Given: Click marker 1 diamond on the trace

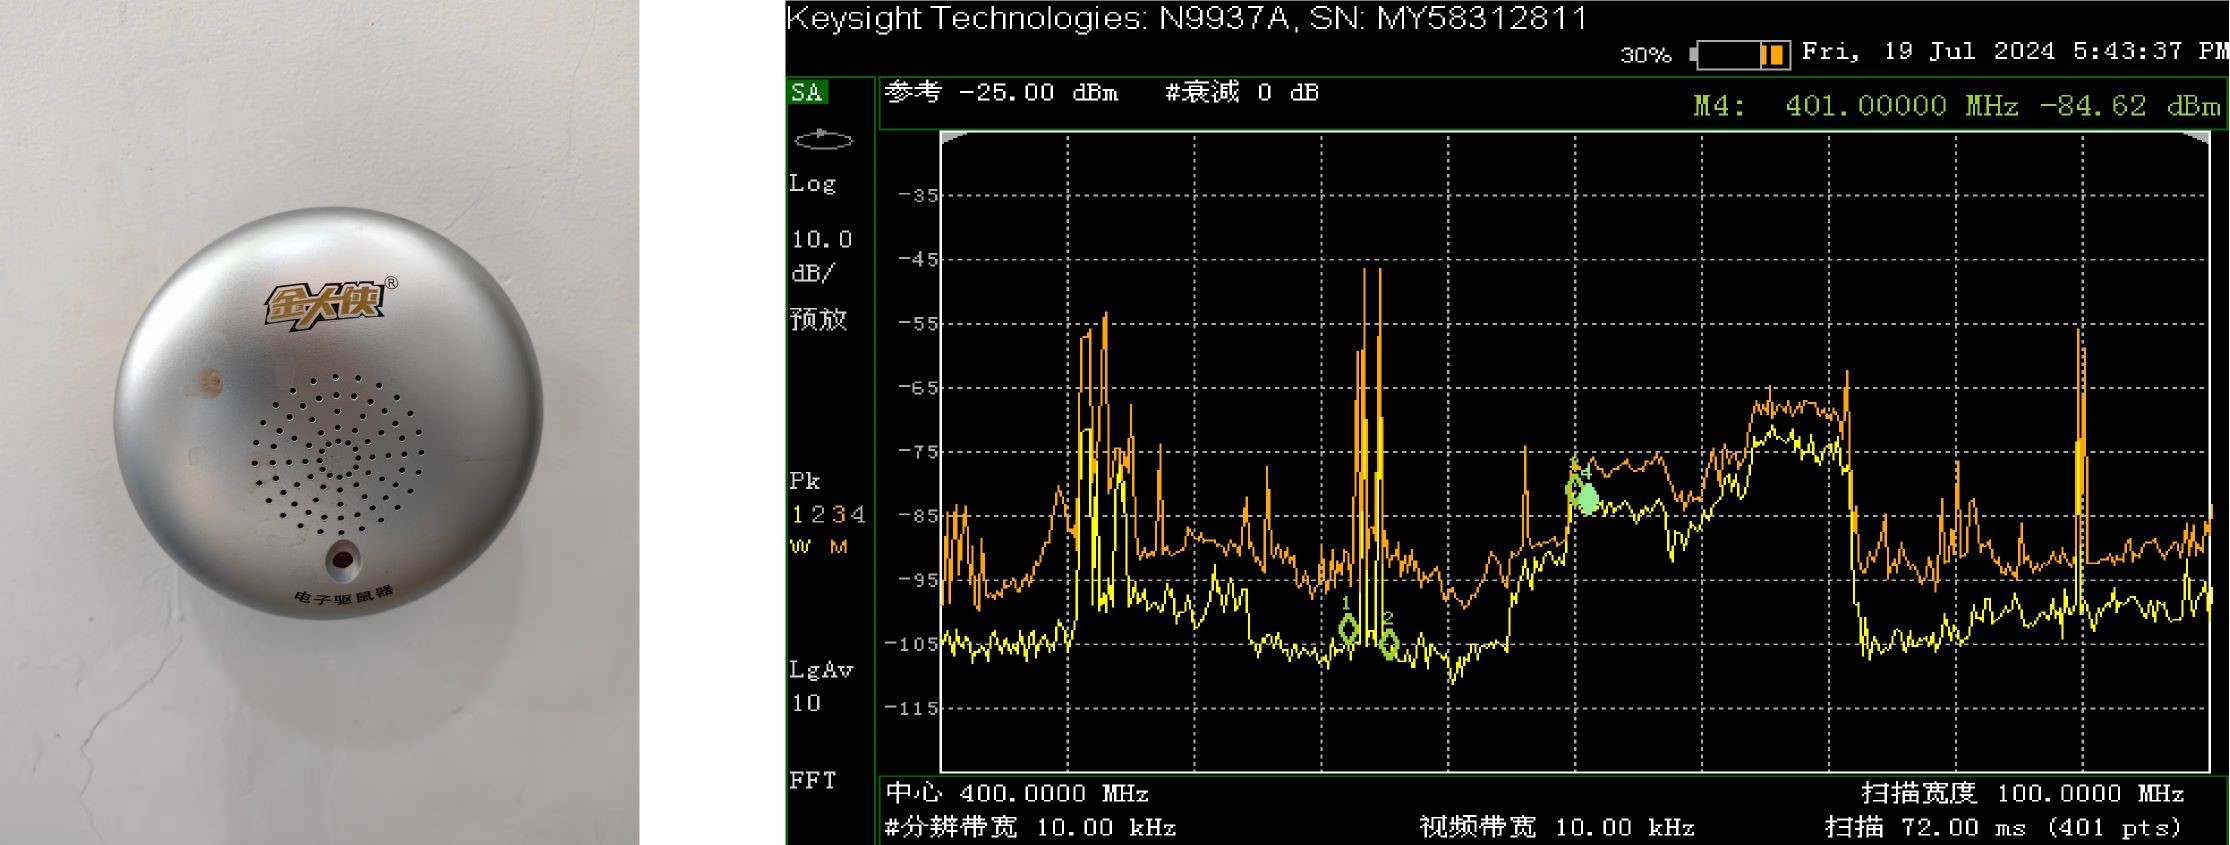Looking at the screenshot, I should point(1348,629).
